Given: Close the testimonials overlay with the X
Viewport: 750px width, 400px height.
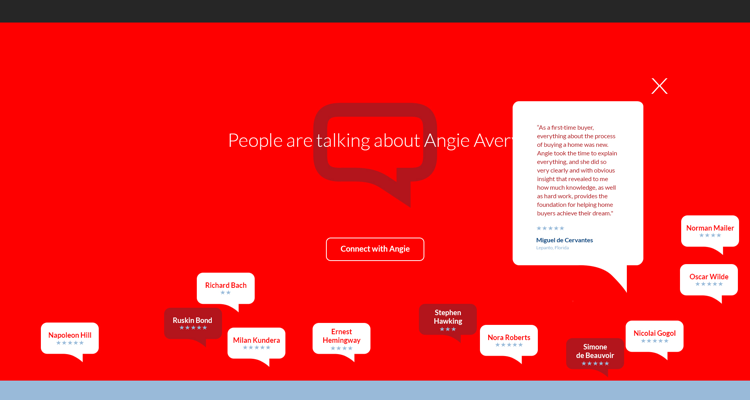Looking at the screenshot, I should (x=659, y=86).
